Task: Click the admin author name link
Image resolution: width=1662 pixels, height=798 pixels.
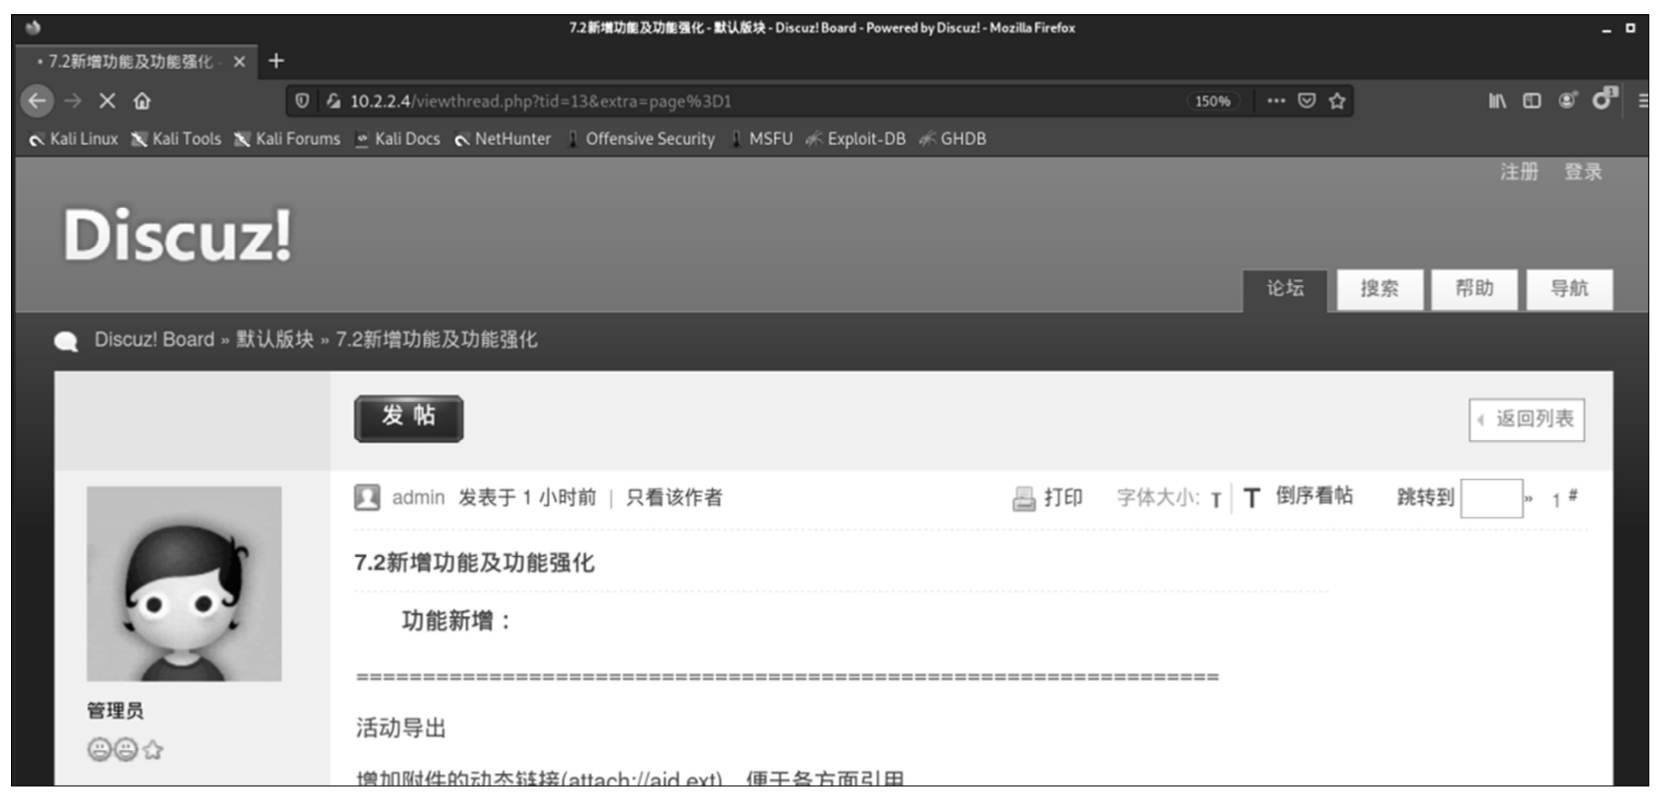Action: (x=418, y=497)
